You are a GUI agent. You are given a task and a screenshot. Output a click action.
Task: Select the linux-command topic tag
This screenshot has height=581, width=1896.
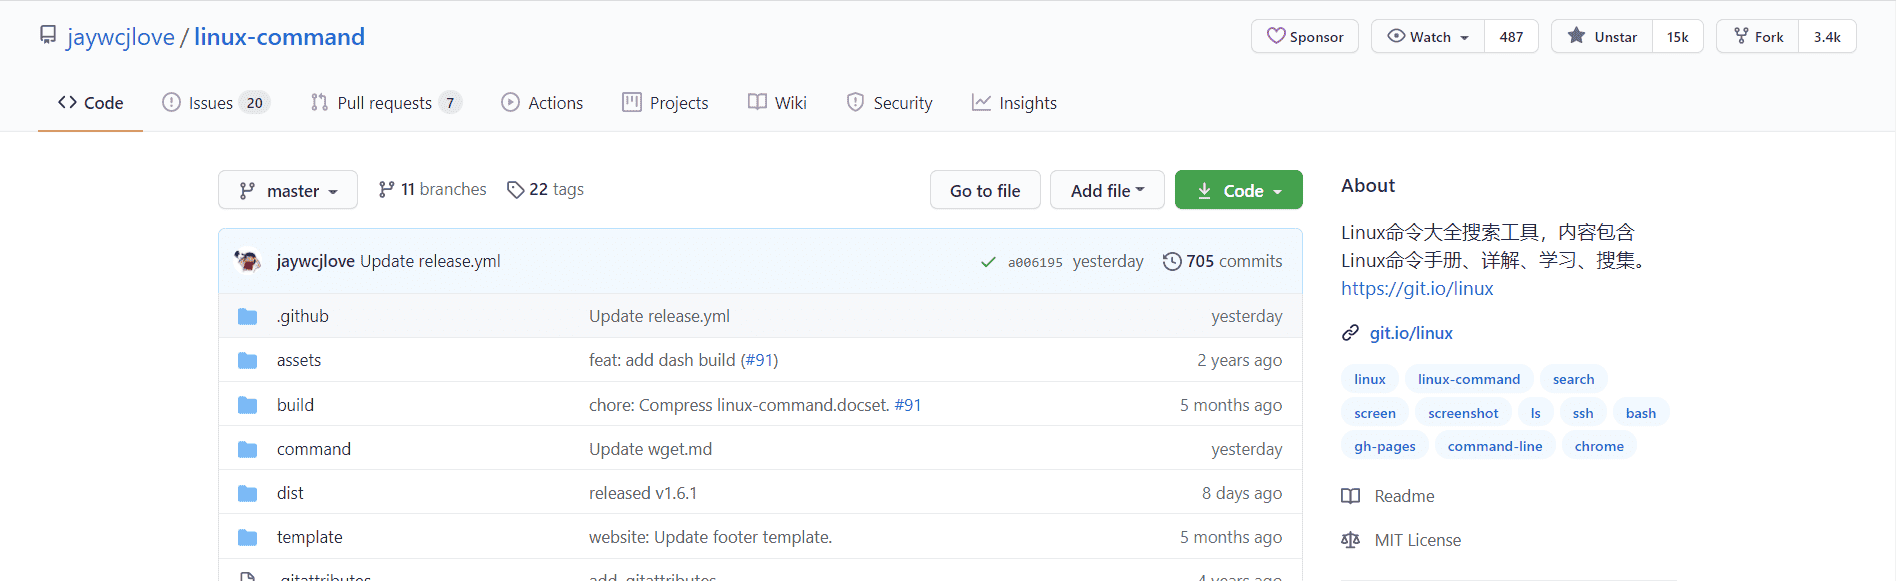pyautogui.click(x=1469, y=379)
